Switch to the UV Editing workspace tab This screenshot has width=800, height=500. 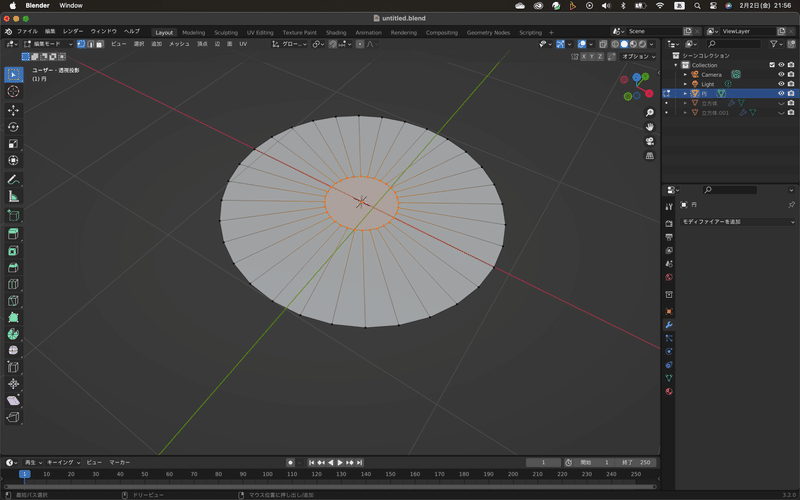click(x=260, y=32)
